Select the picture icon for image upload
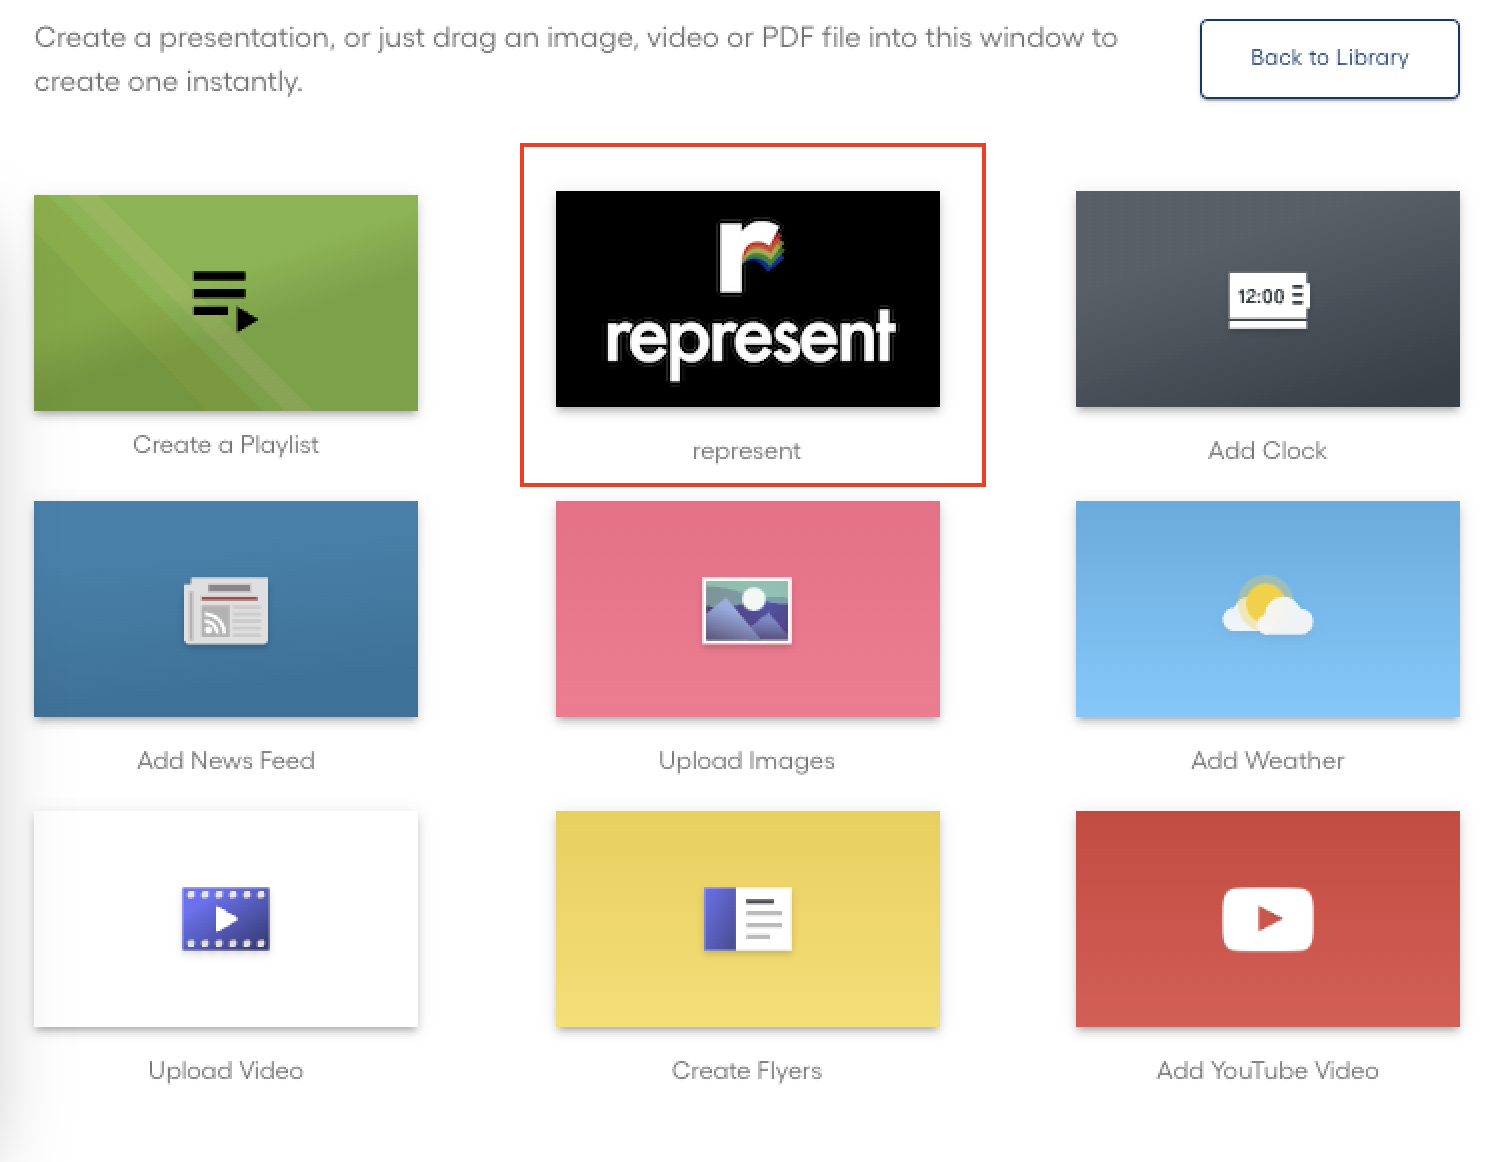Viewport: 1500px width, 1162px height. click(747, 610)
